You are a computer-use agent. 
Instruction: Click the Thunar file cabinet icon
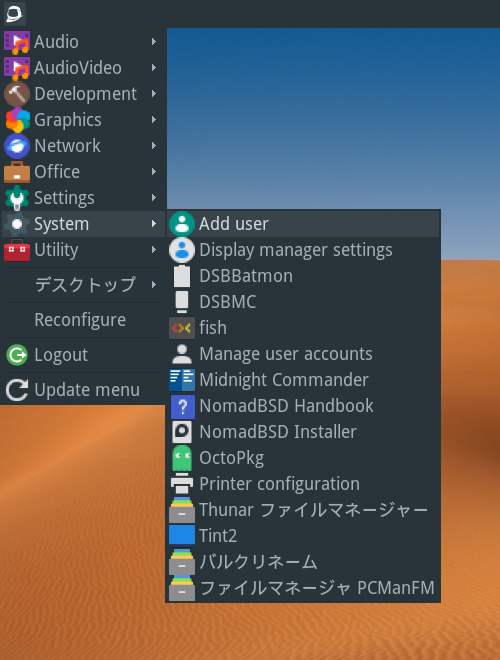click(182, 510)
